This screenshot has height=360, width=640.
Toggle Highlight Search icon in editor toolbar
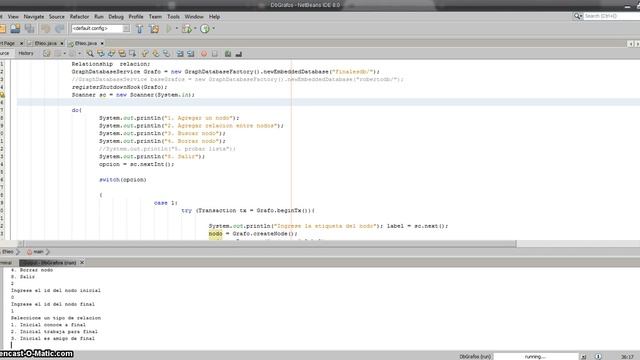tap(122, 53)
